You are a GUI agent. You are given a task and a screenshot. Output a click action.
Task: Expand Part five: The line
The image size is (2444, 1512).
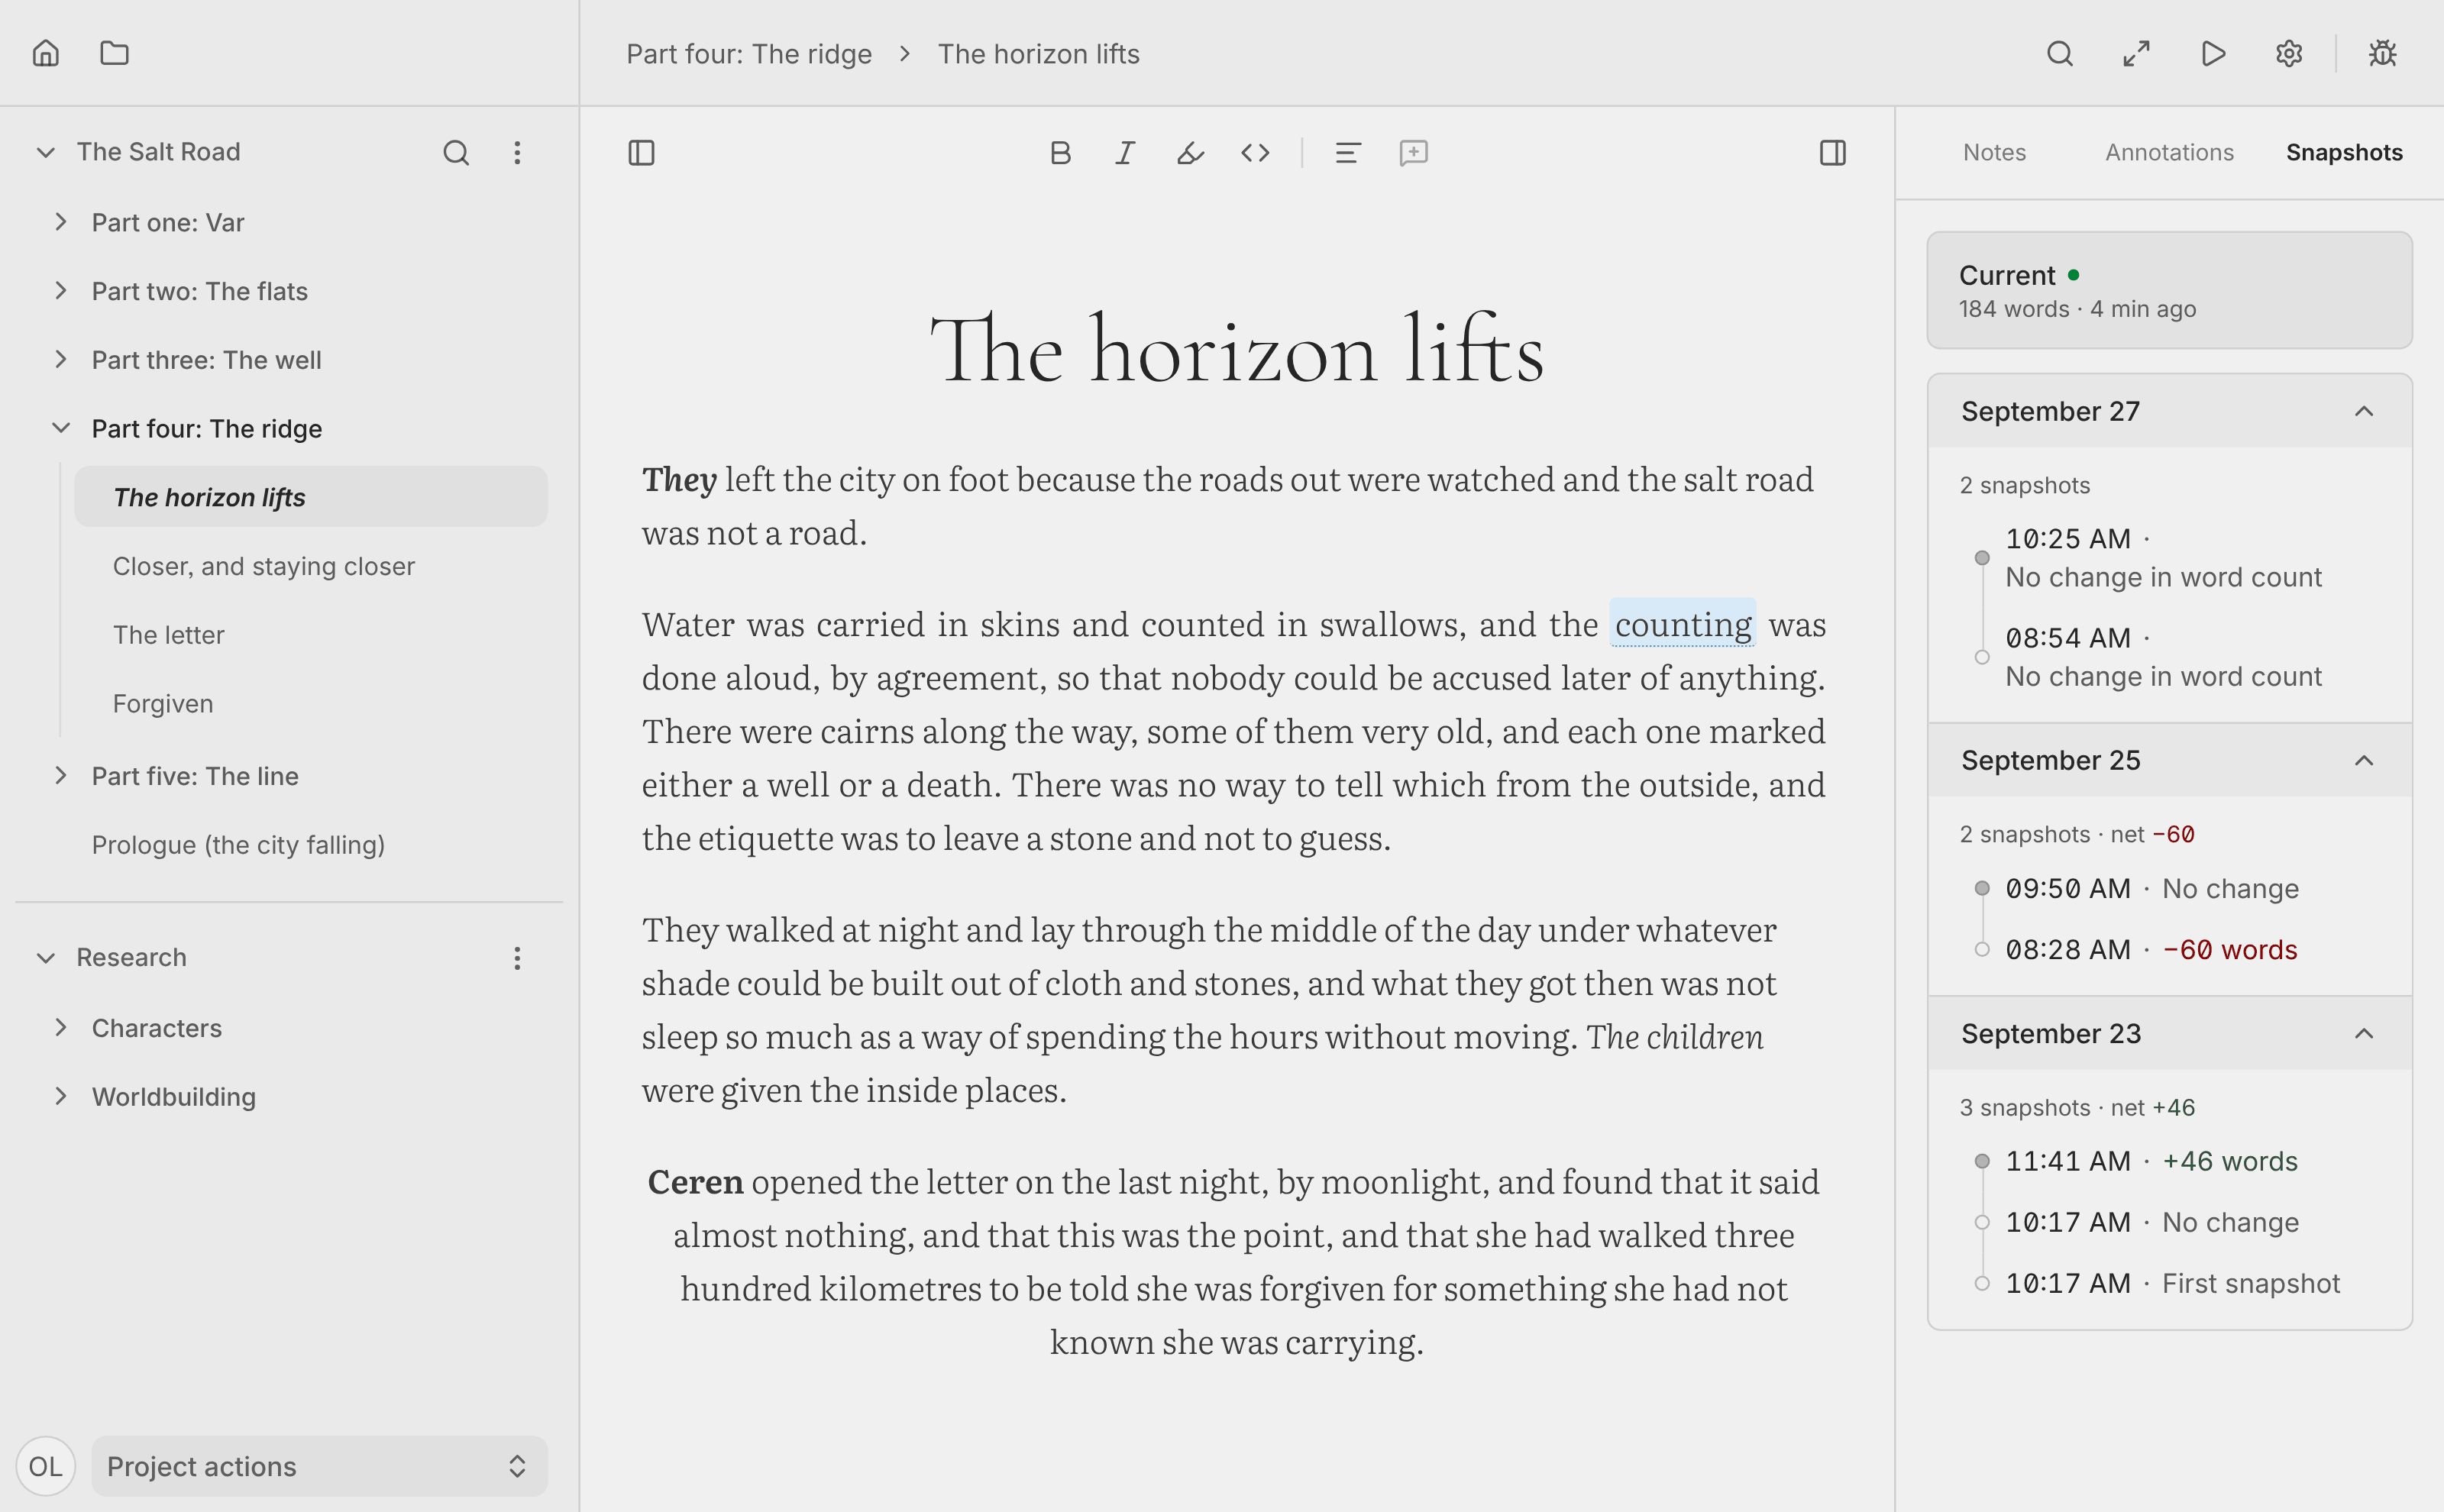[x=61, y=776]
